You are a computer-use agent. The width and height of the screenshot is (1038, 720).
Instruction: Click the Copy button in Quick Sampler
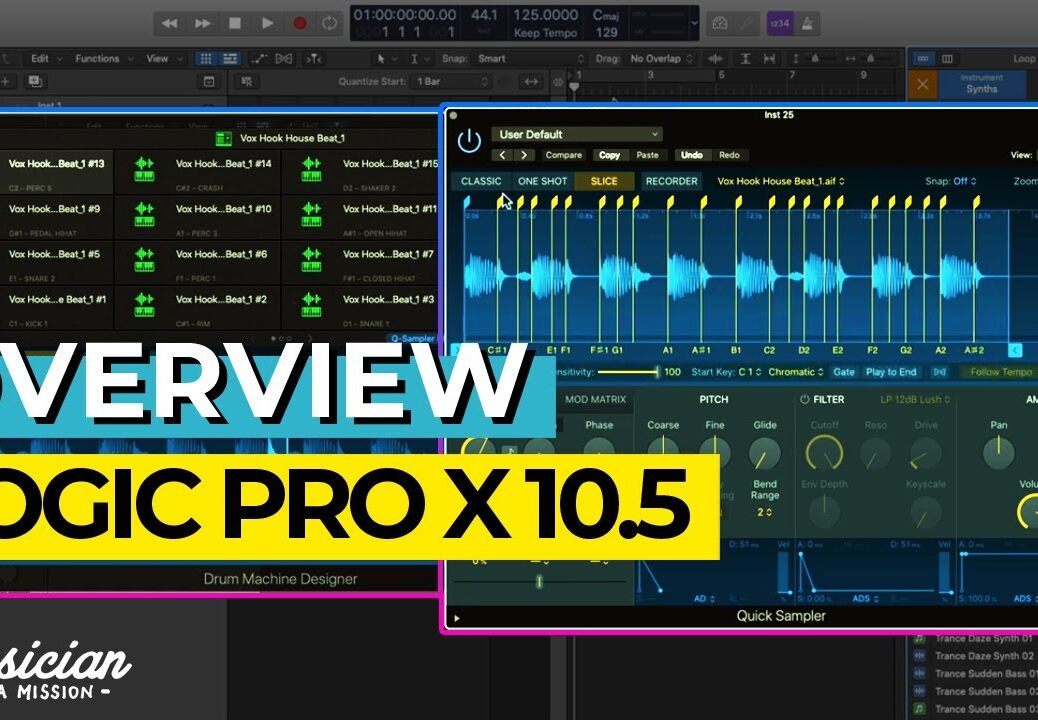click(609, 155)
